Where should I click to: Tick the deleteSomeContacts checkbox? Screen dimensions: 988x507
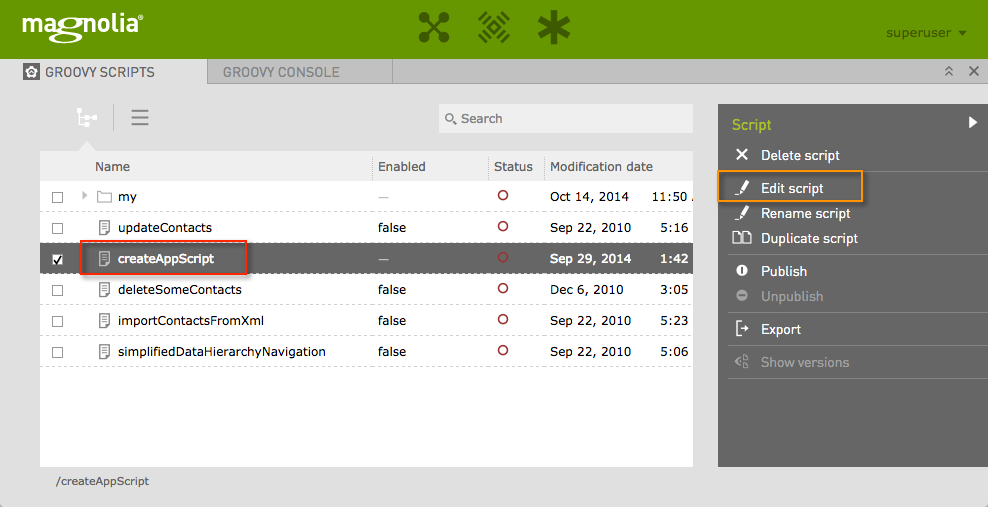coord(57,290)
